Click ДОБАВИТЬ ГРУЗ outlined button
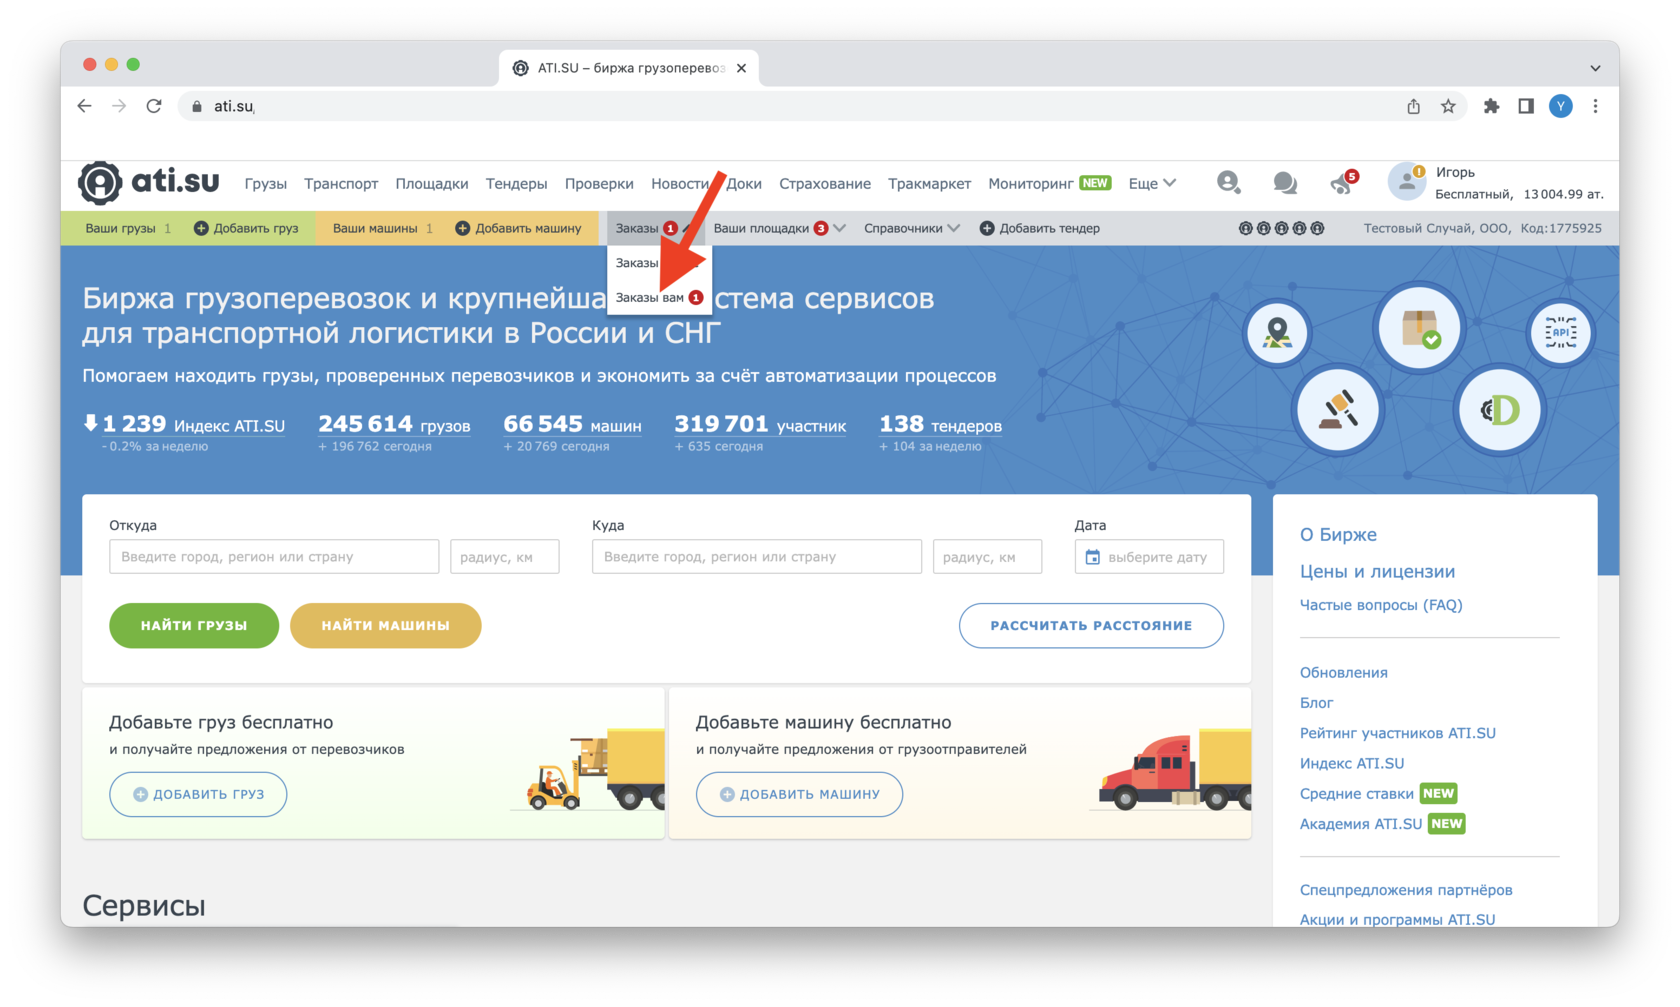 [x=198, y=794]
